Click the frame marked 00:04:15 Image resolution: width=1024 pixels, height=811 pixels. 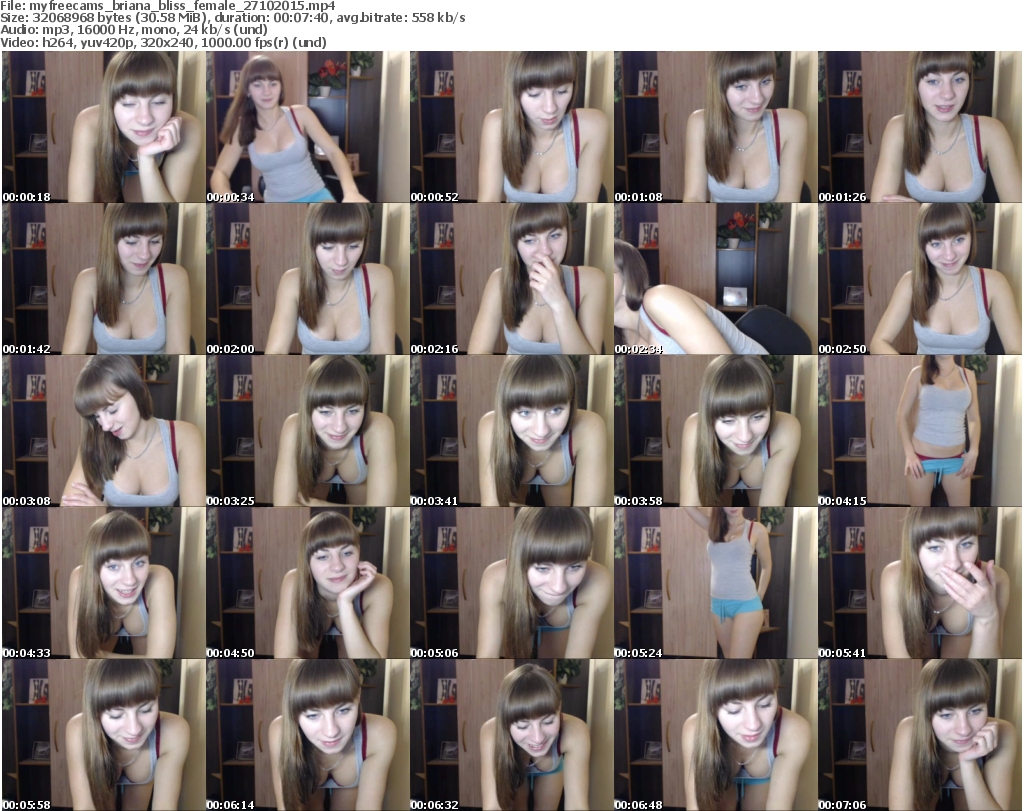click(x=920, y=431)
